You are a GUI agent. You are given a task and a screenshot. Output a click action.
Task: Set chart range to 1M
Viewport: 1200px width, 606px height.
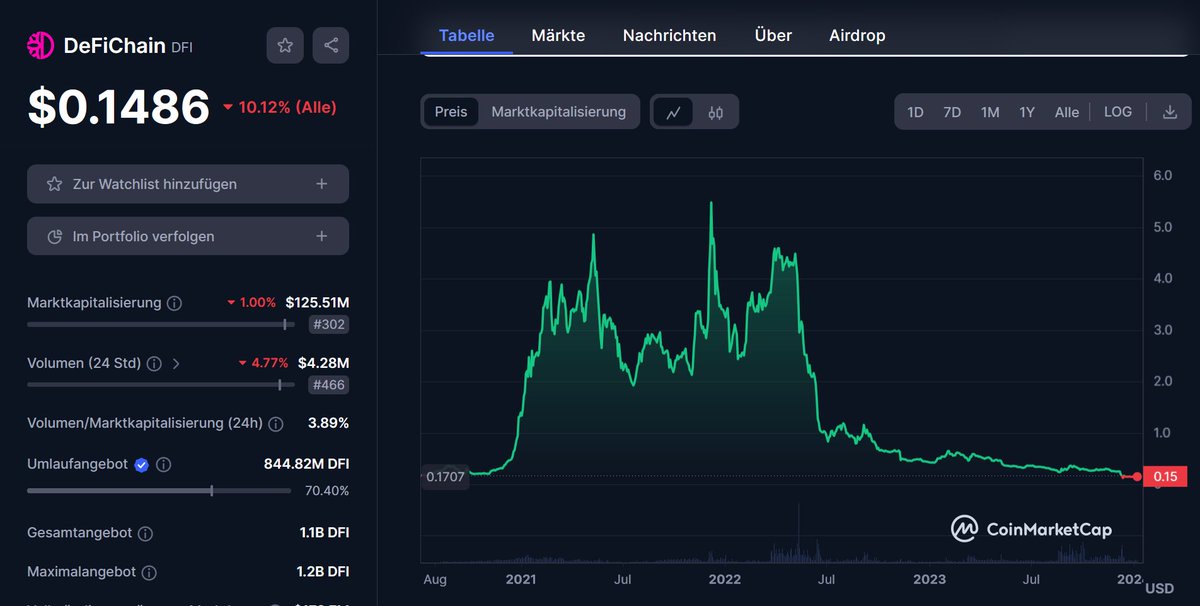(x=990, y=112)
